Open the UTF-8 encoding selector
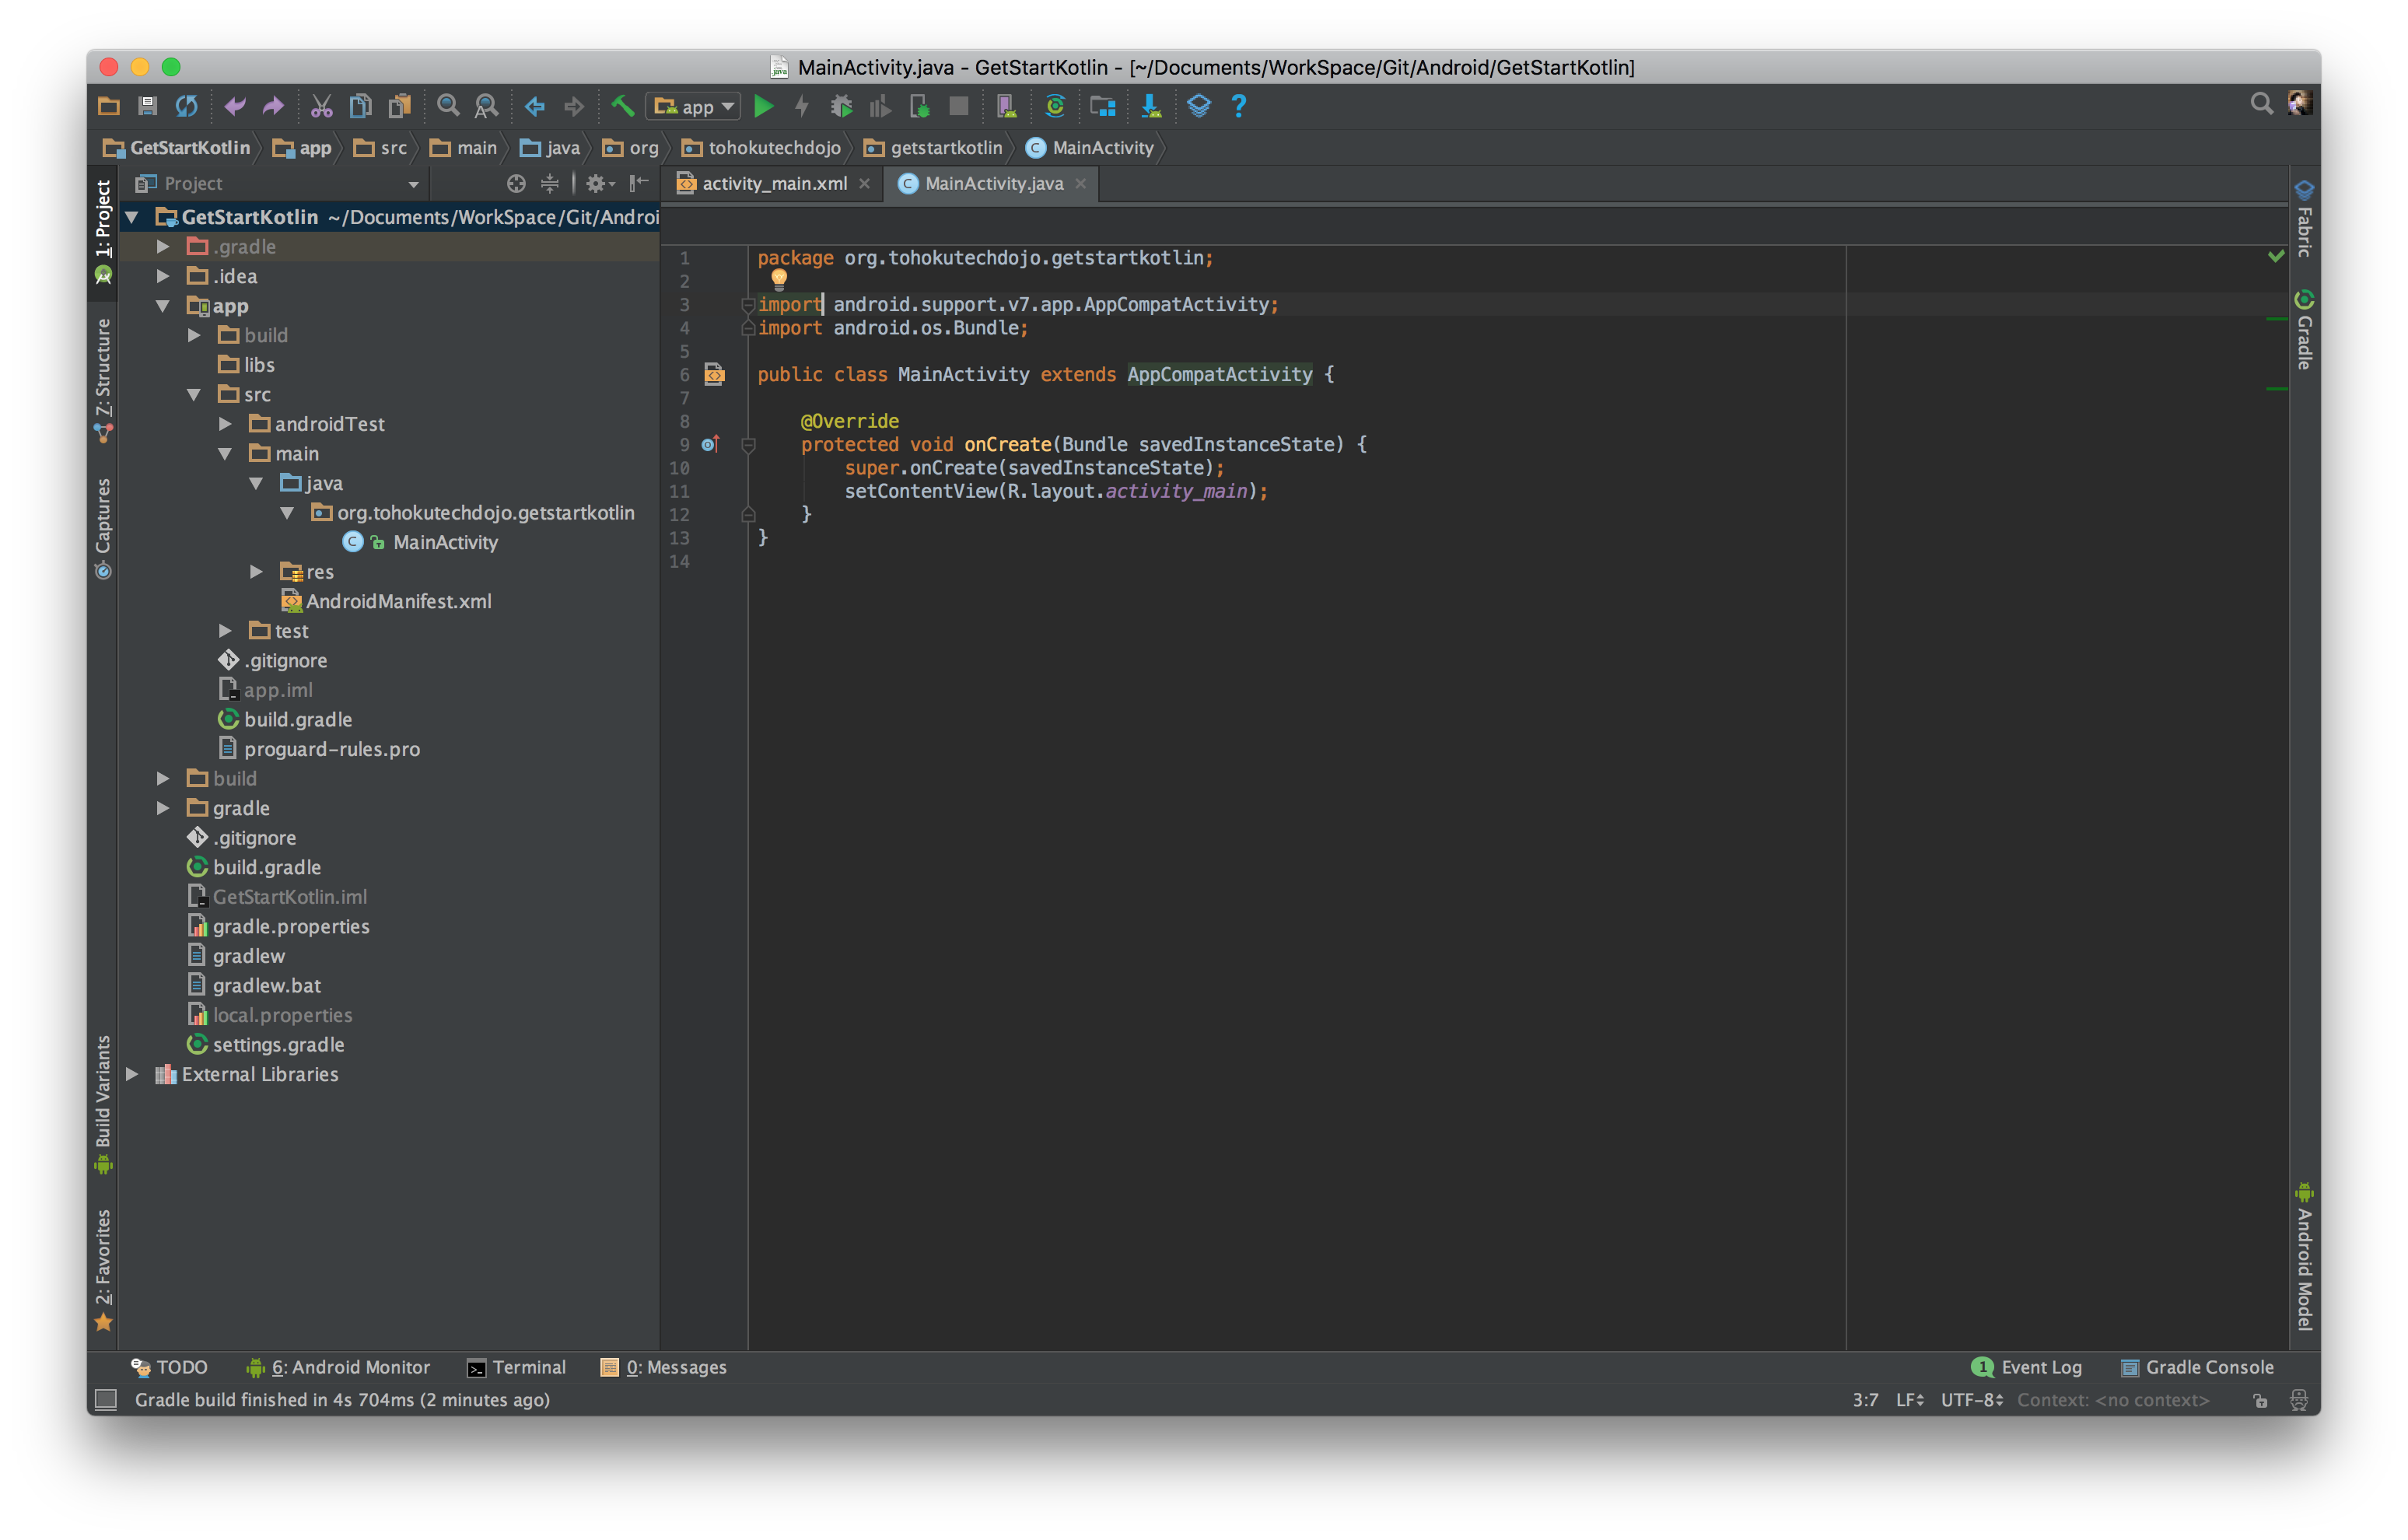 (1972, 1400)
